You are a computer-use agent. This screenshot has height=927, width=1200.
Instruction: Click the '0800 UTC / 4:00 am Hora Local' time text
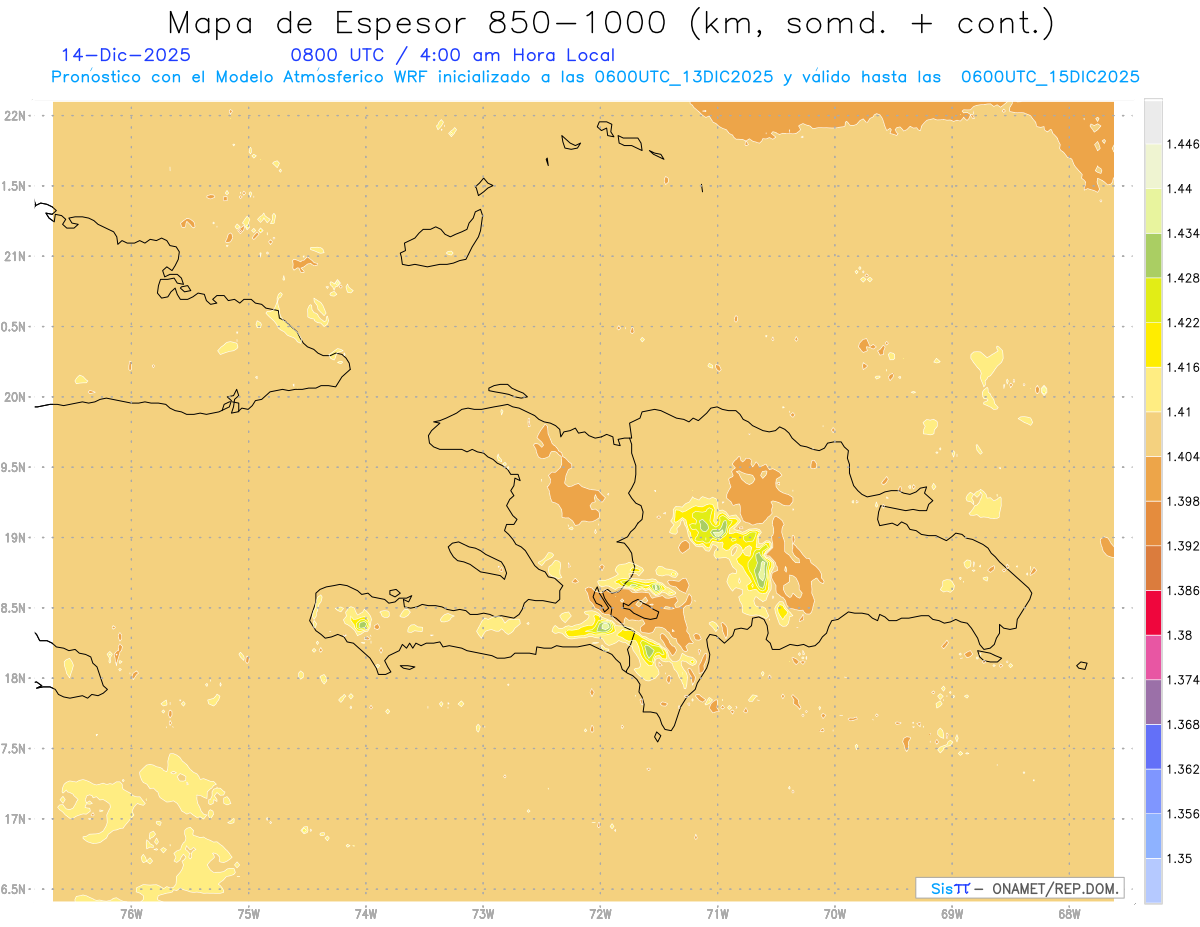453,55
